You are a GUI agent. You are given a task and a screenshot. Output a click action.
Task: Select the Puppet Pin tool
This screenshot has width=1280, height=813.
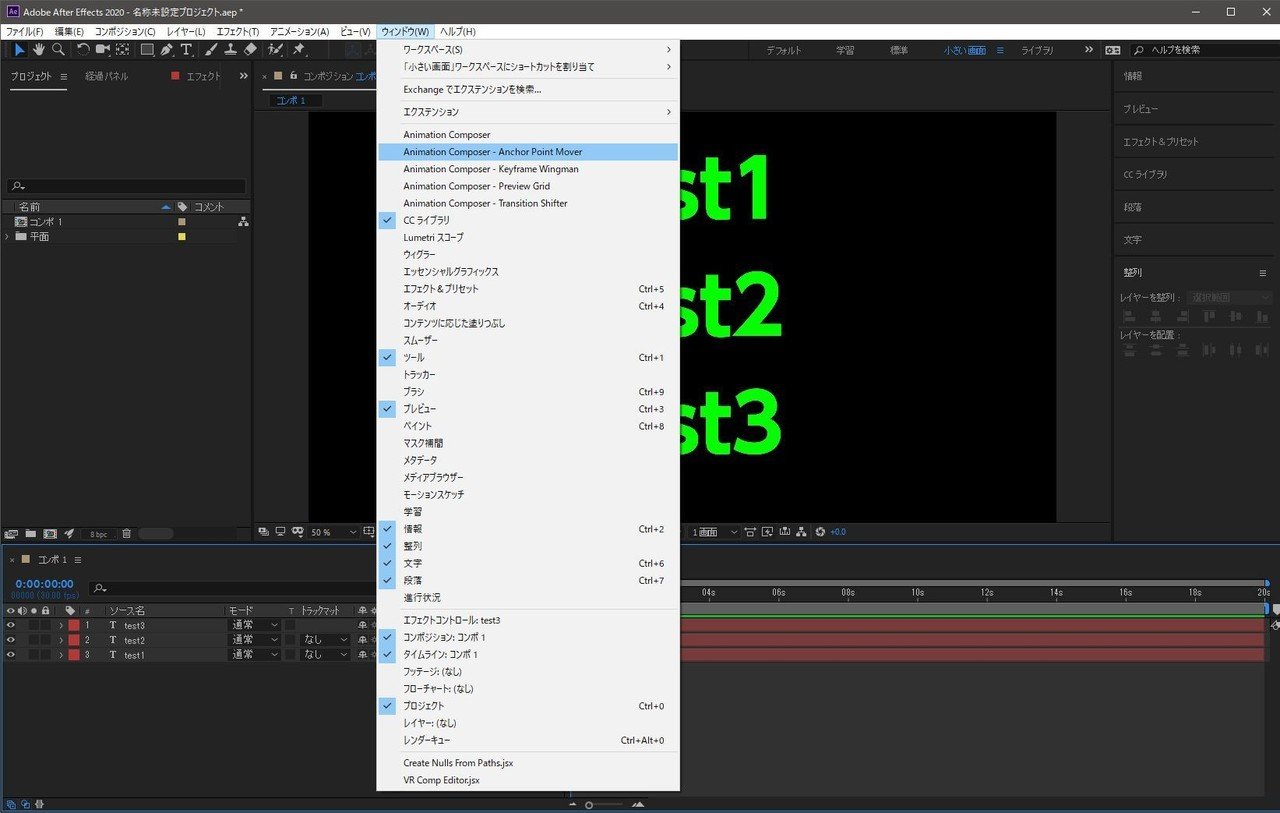click(299, 49)
